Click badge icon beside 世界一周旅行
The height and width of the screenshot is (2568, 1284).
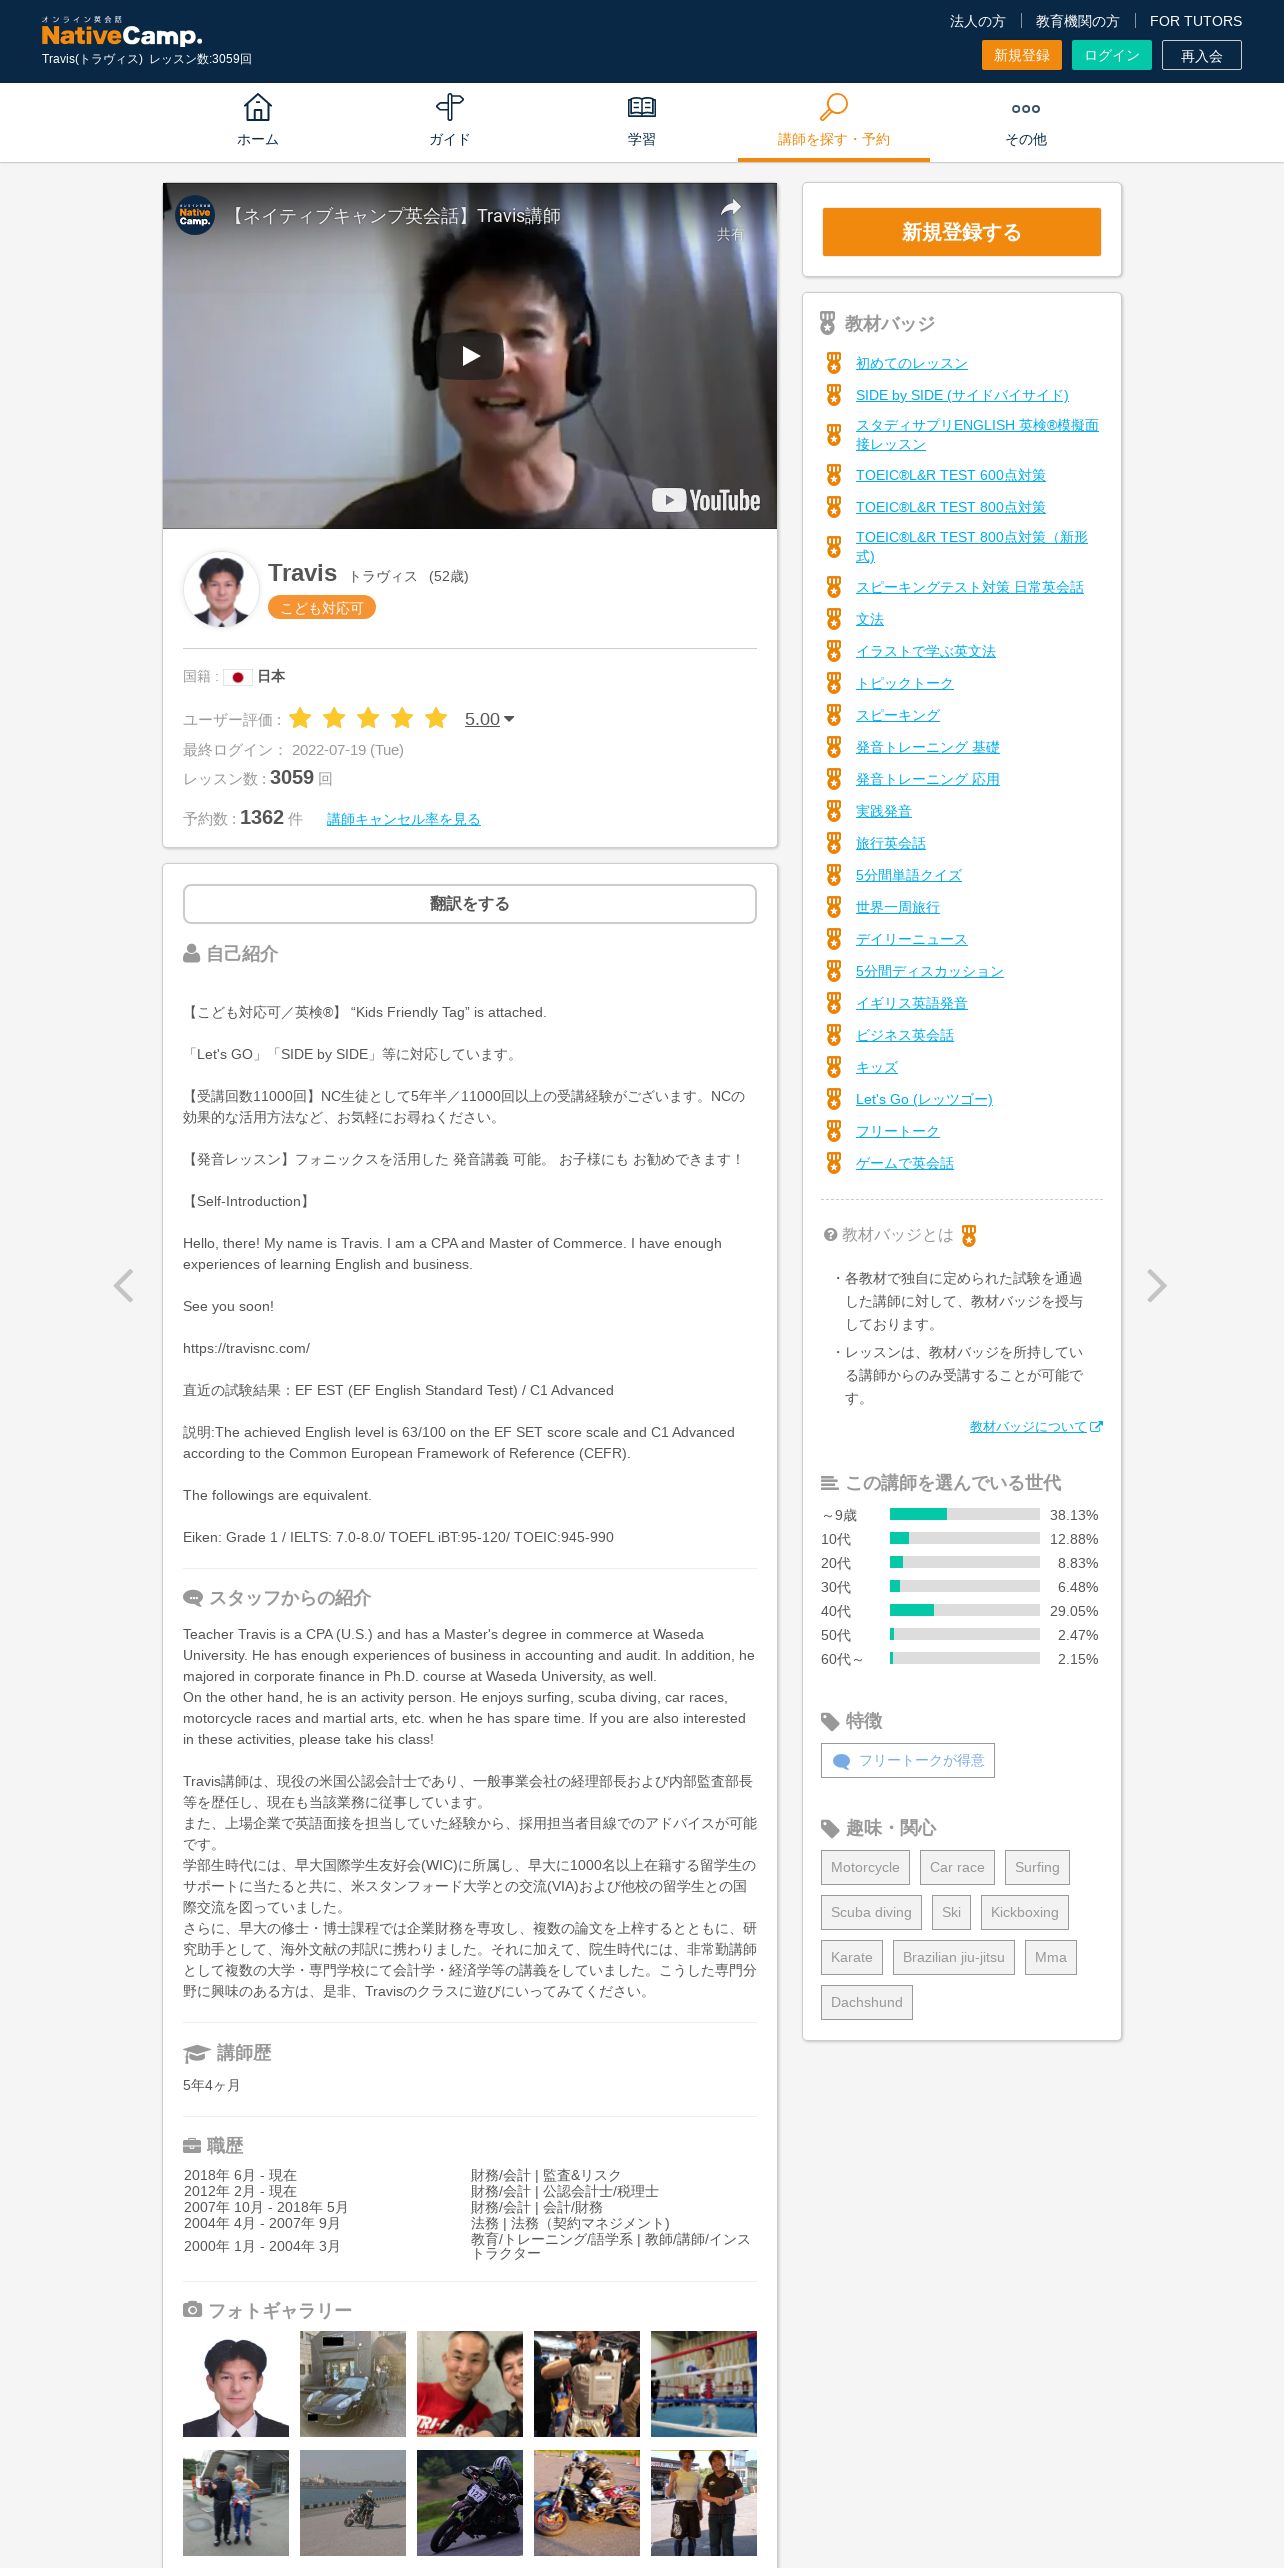point(834,907)
